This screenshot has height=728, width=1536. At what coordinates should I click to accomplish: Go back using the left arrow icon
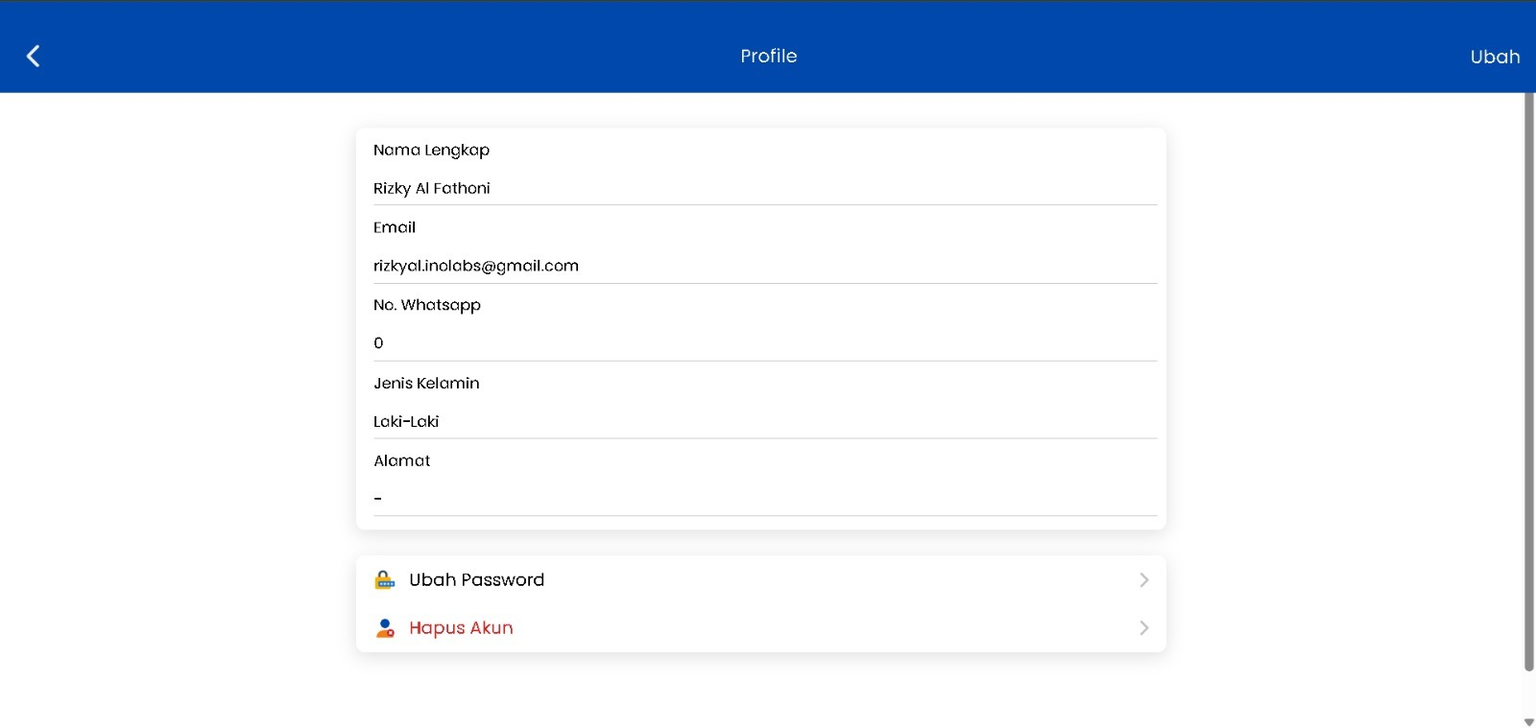[33, 56]
